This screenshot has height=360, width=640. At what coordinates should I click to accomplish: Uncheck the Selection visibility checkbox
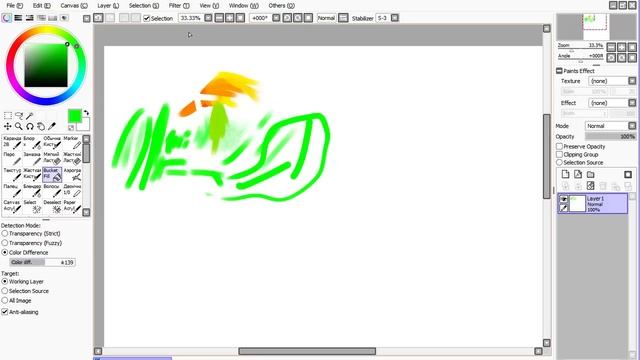(147, 18)
